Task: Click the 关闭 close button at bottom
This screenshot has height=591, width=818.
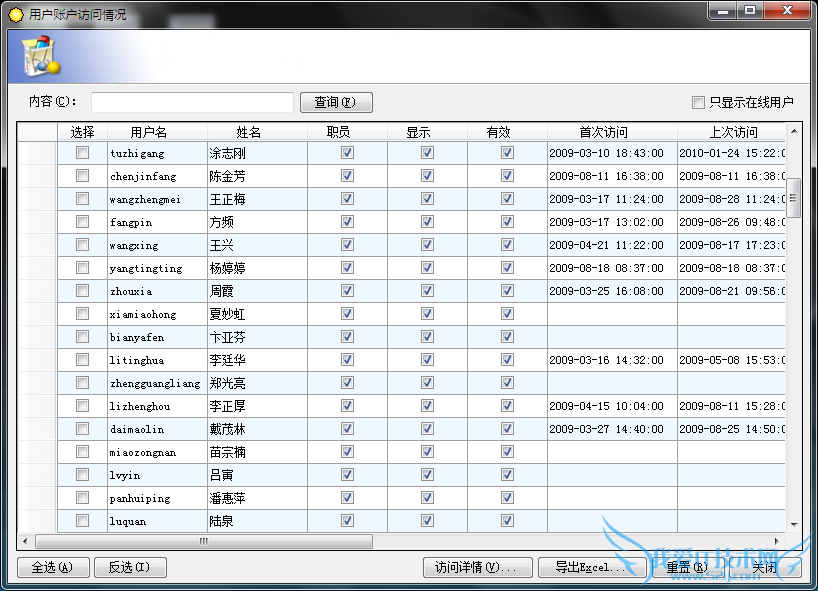Action: coord(764,567)
